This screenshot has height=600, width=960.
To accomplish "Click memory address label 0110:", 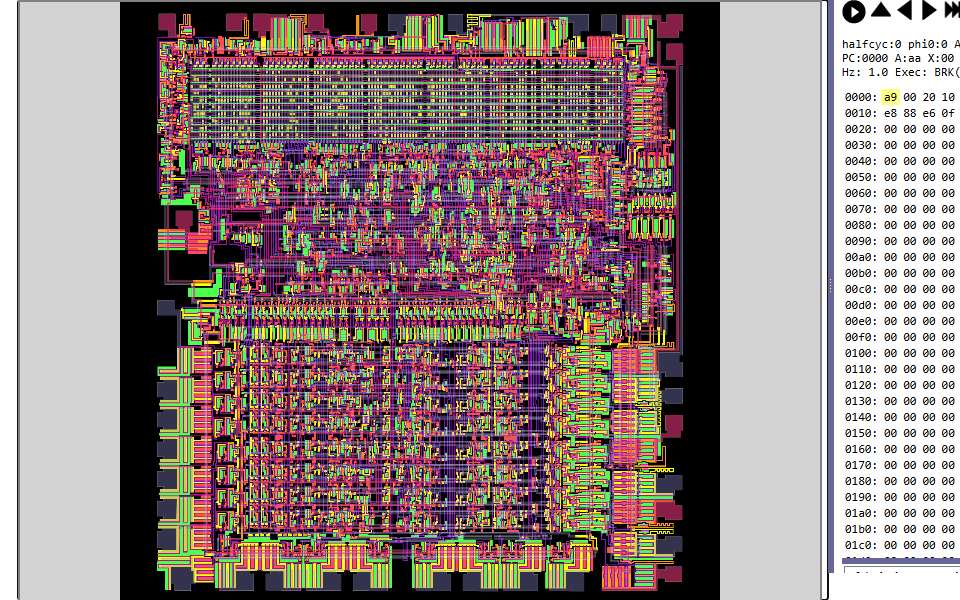I will tap(861, 369).
